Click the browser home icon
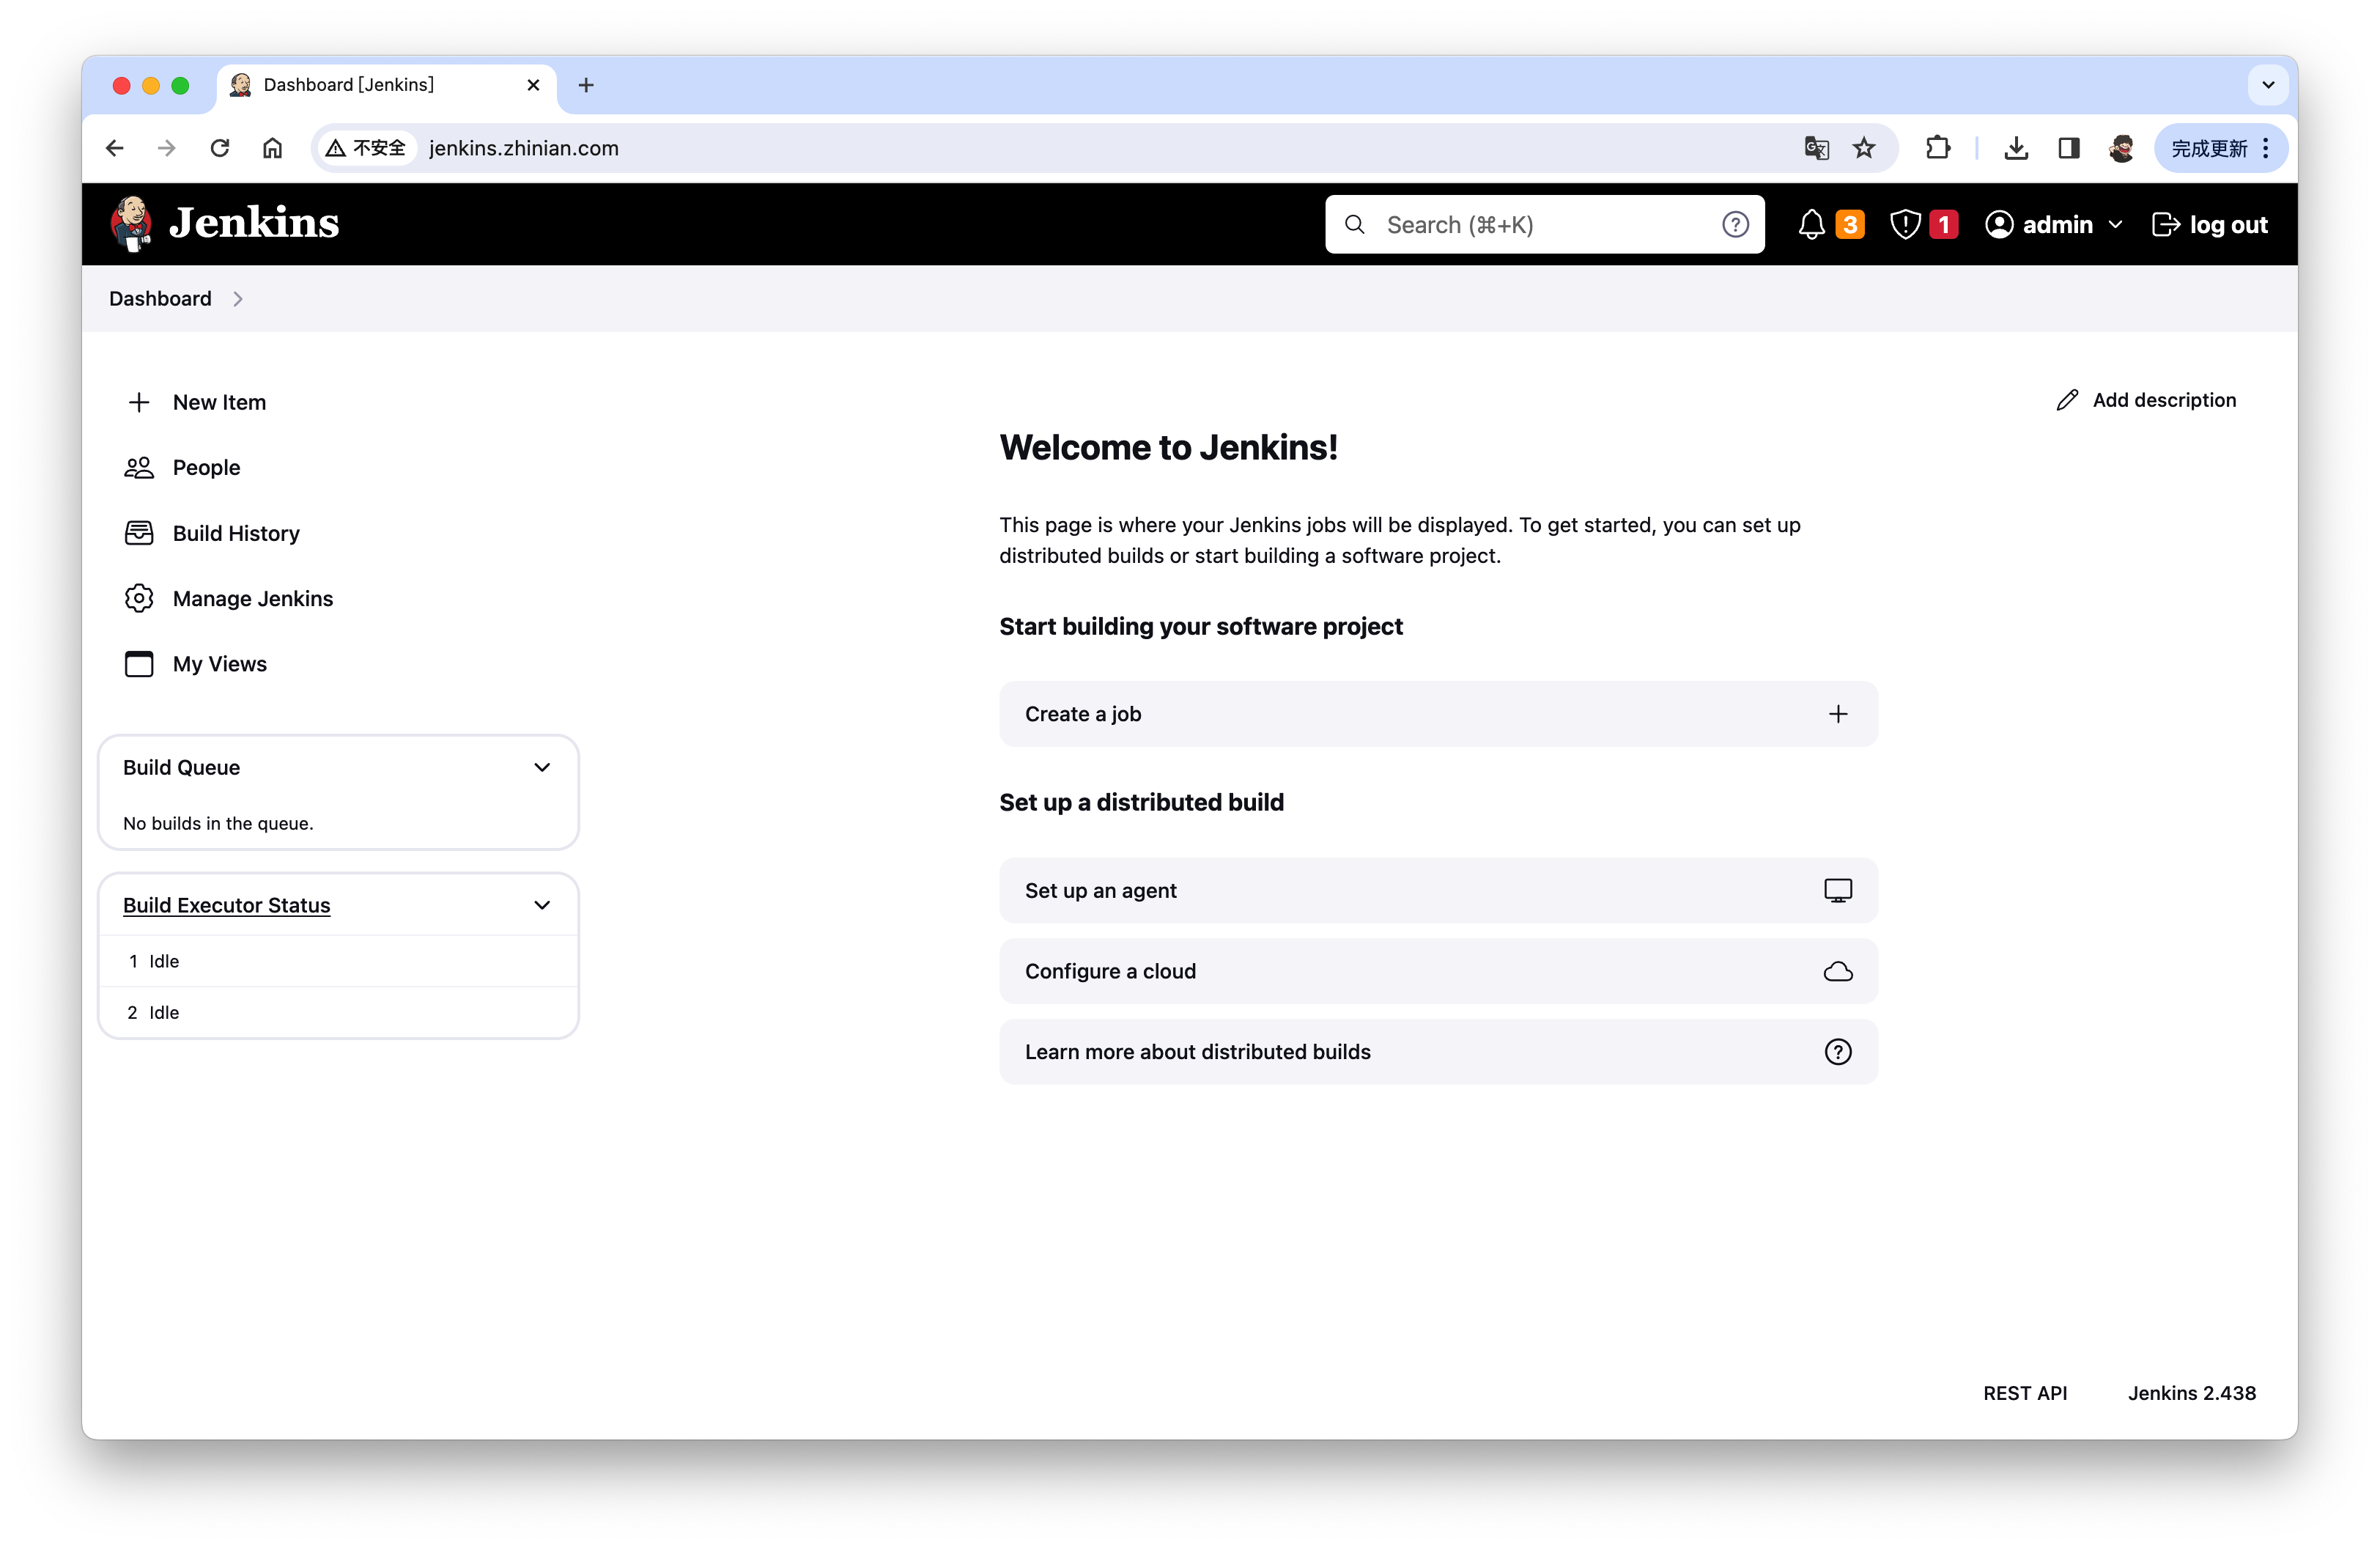2380x1548 pixels. click(x=272, y=148)
